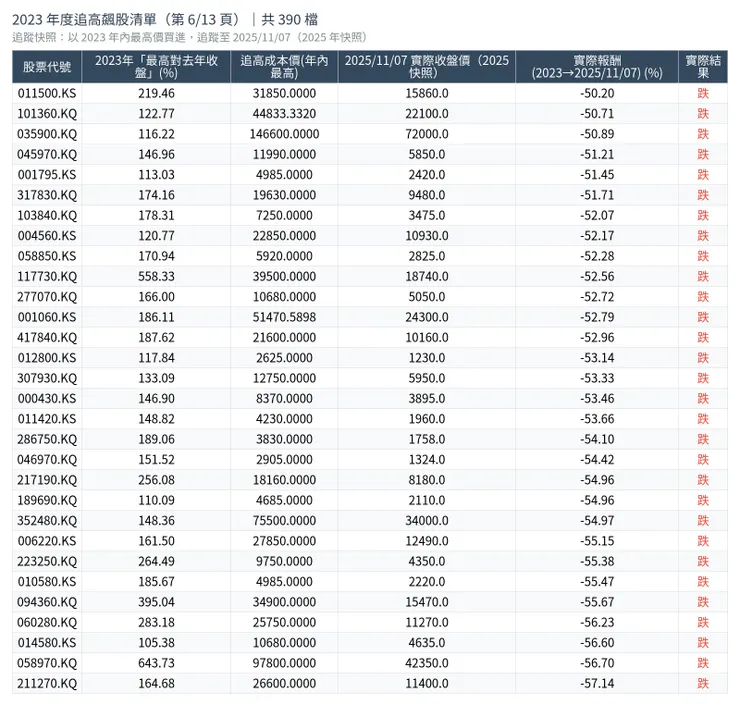Select stock code 317830.KQ
The height and width of the screenshot is (706, 740).
[47, 195]
